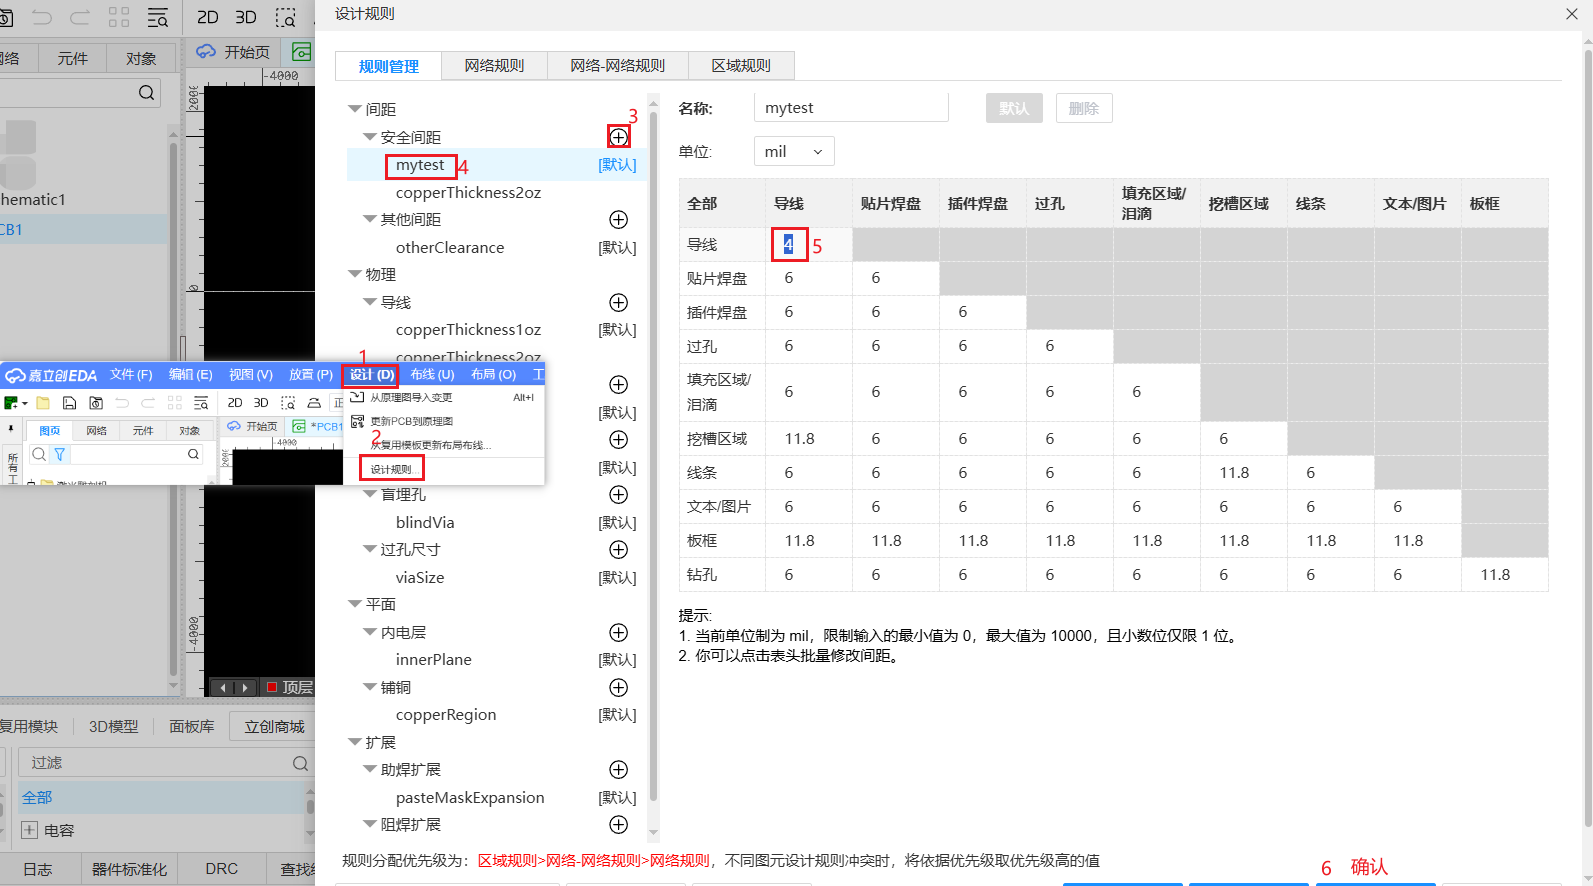Click the 钻孔 row 板框 cell showing 11.8
Image resolution: width=1593 pixels, height=886 pixels.
[1505, 575]
